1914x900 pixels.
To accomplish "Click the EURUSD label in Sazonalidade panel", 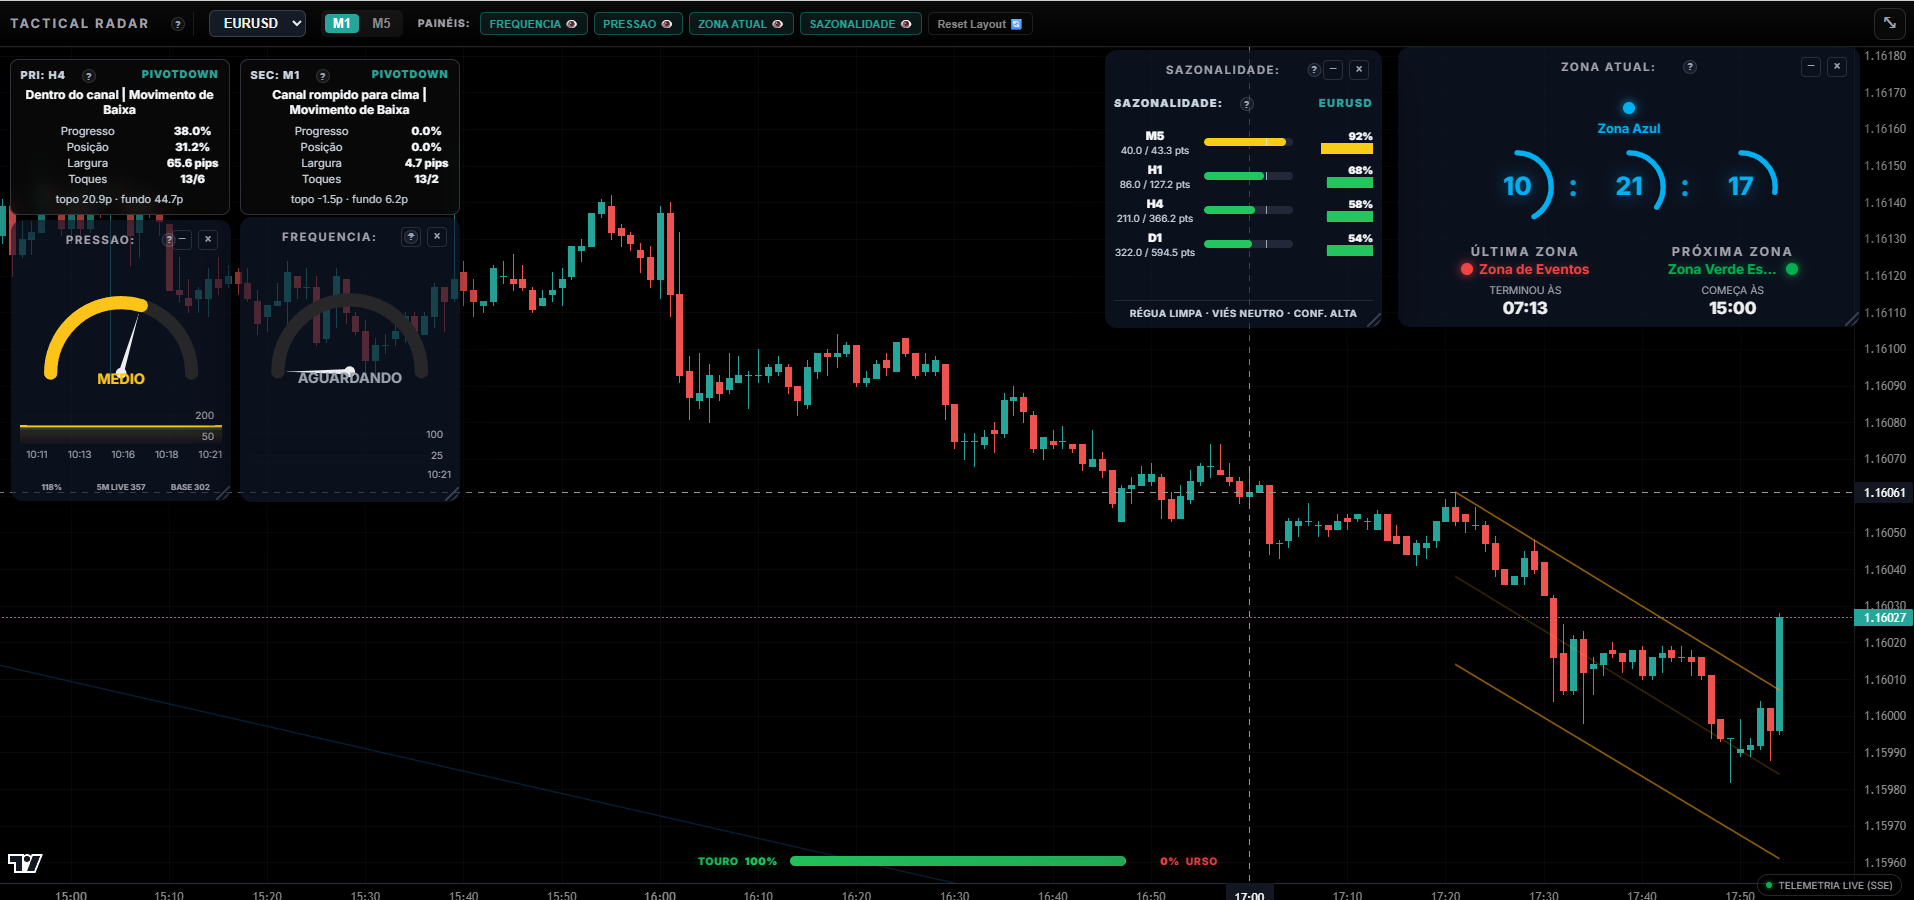I will pyautogui.click(x=1345, y=103).
